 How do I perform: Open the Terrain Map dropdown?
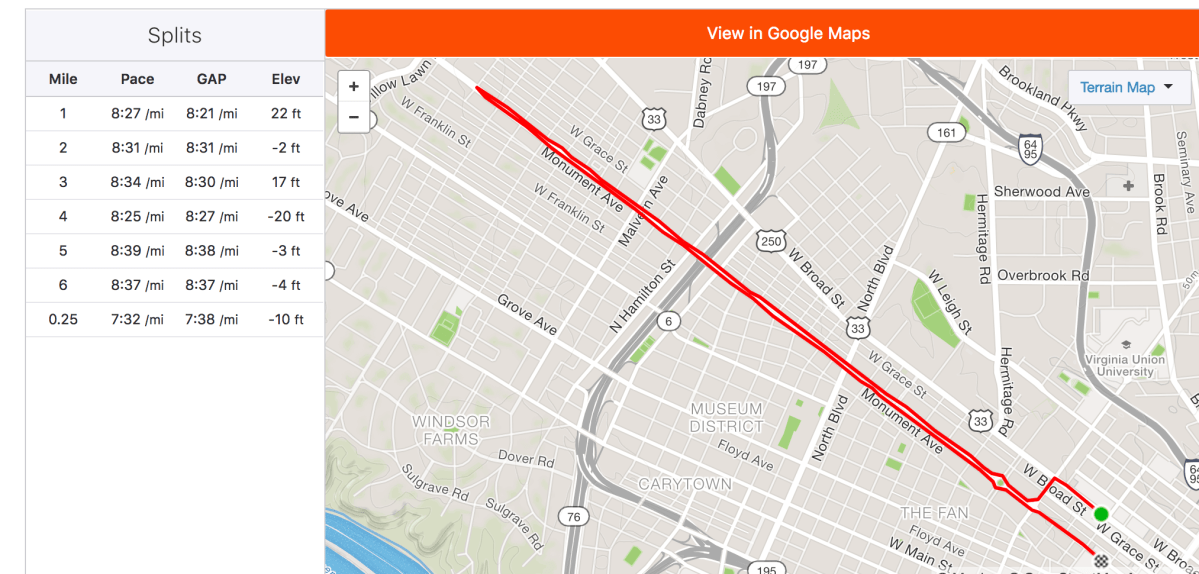pyautogui.click(x=1126, y=87)
